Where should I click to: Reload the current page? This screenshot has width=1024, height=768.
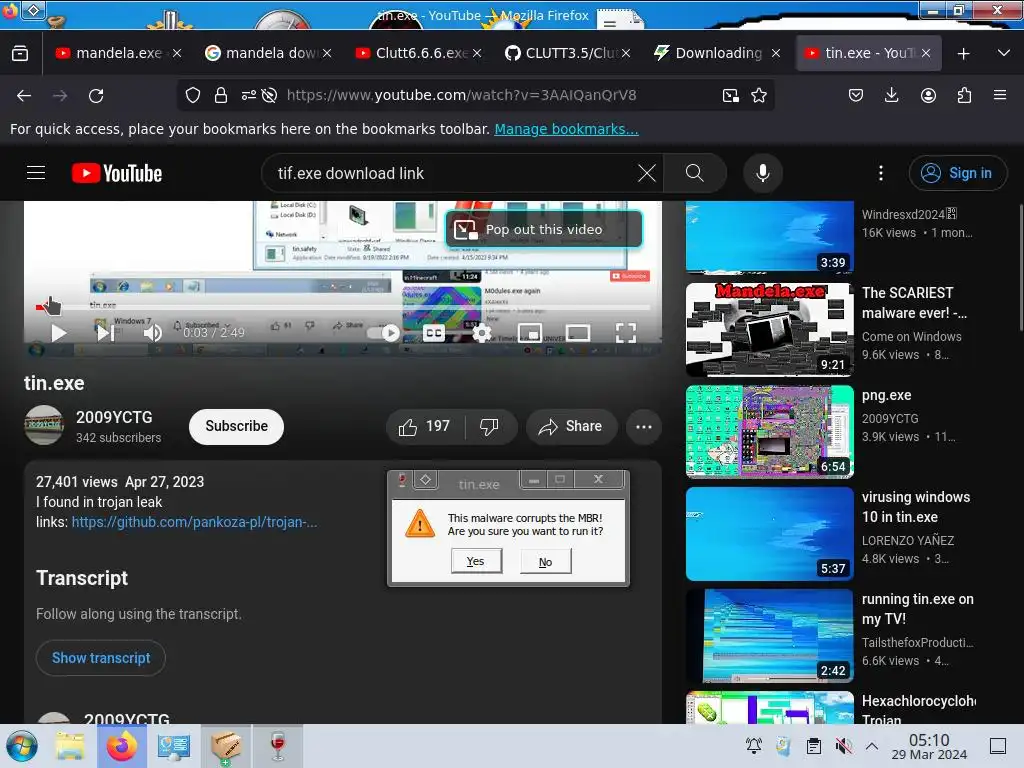coord(96,96)
